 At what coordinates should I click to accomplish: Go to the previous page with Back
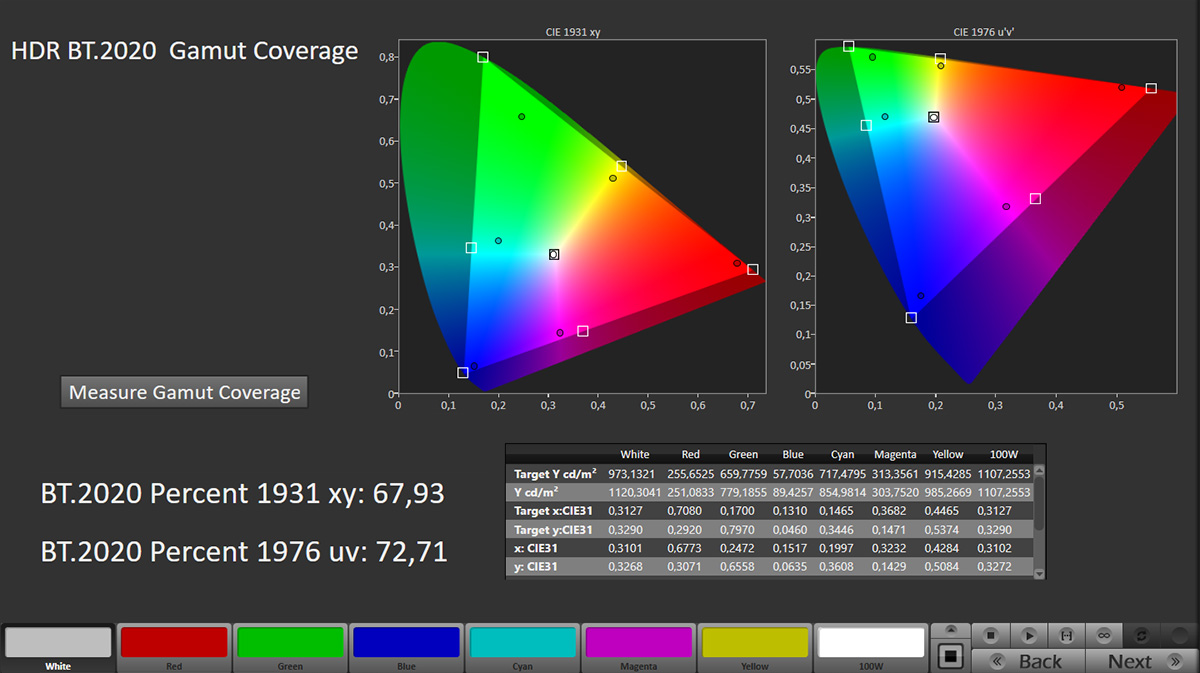click(x=1029, y=661)
